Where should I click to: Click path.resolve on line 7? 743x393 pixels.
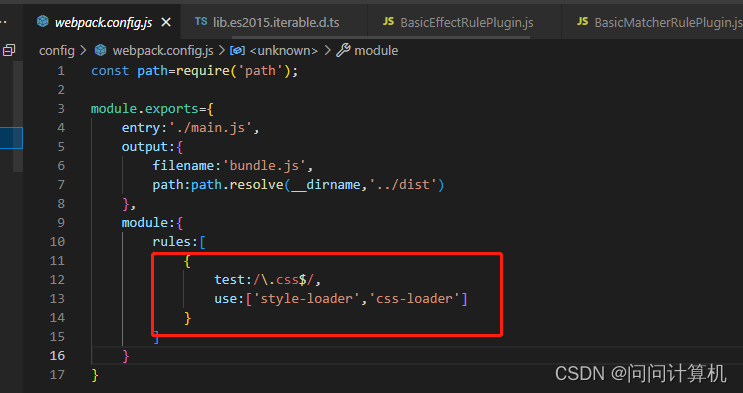tap(237, 184)
